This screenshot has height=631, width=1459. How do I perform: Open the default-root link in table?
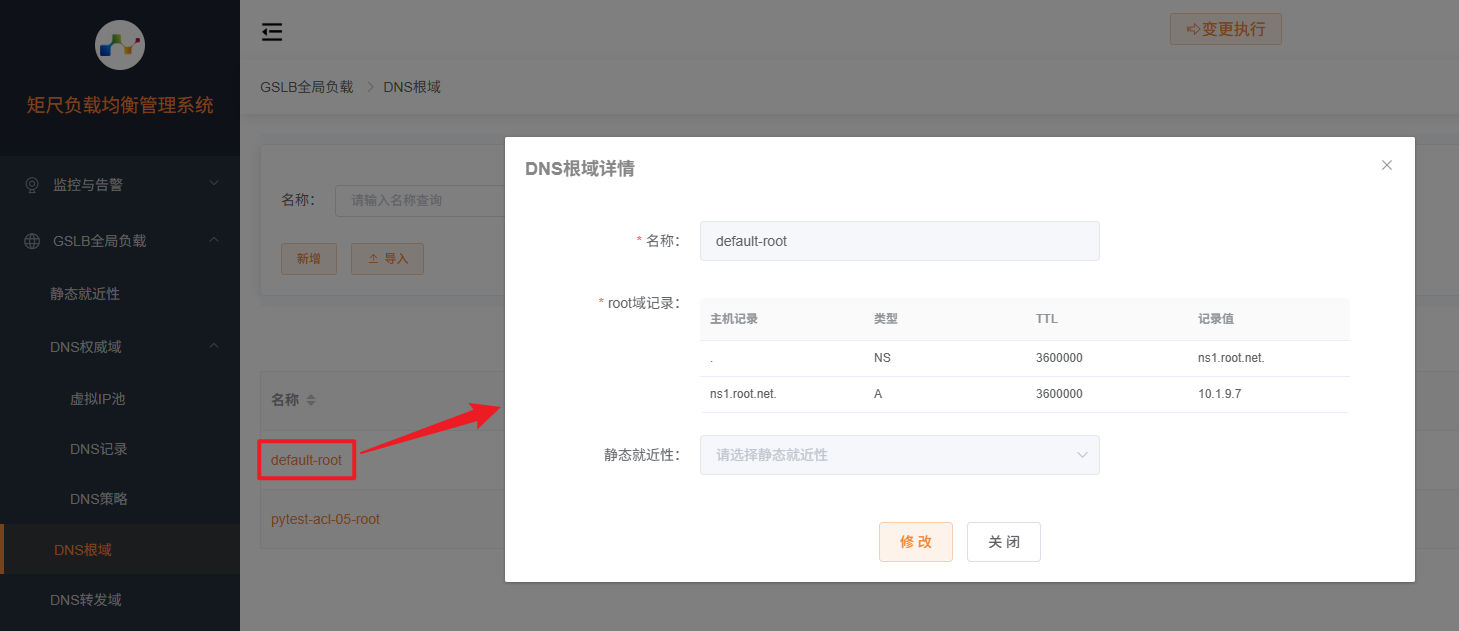pyautogui.click(x=306, y=460)
